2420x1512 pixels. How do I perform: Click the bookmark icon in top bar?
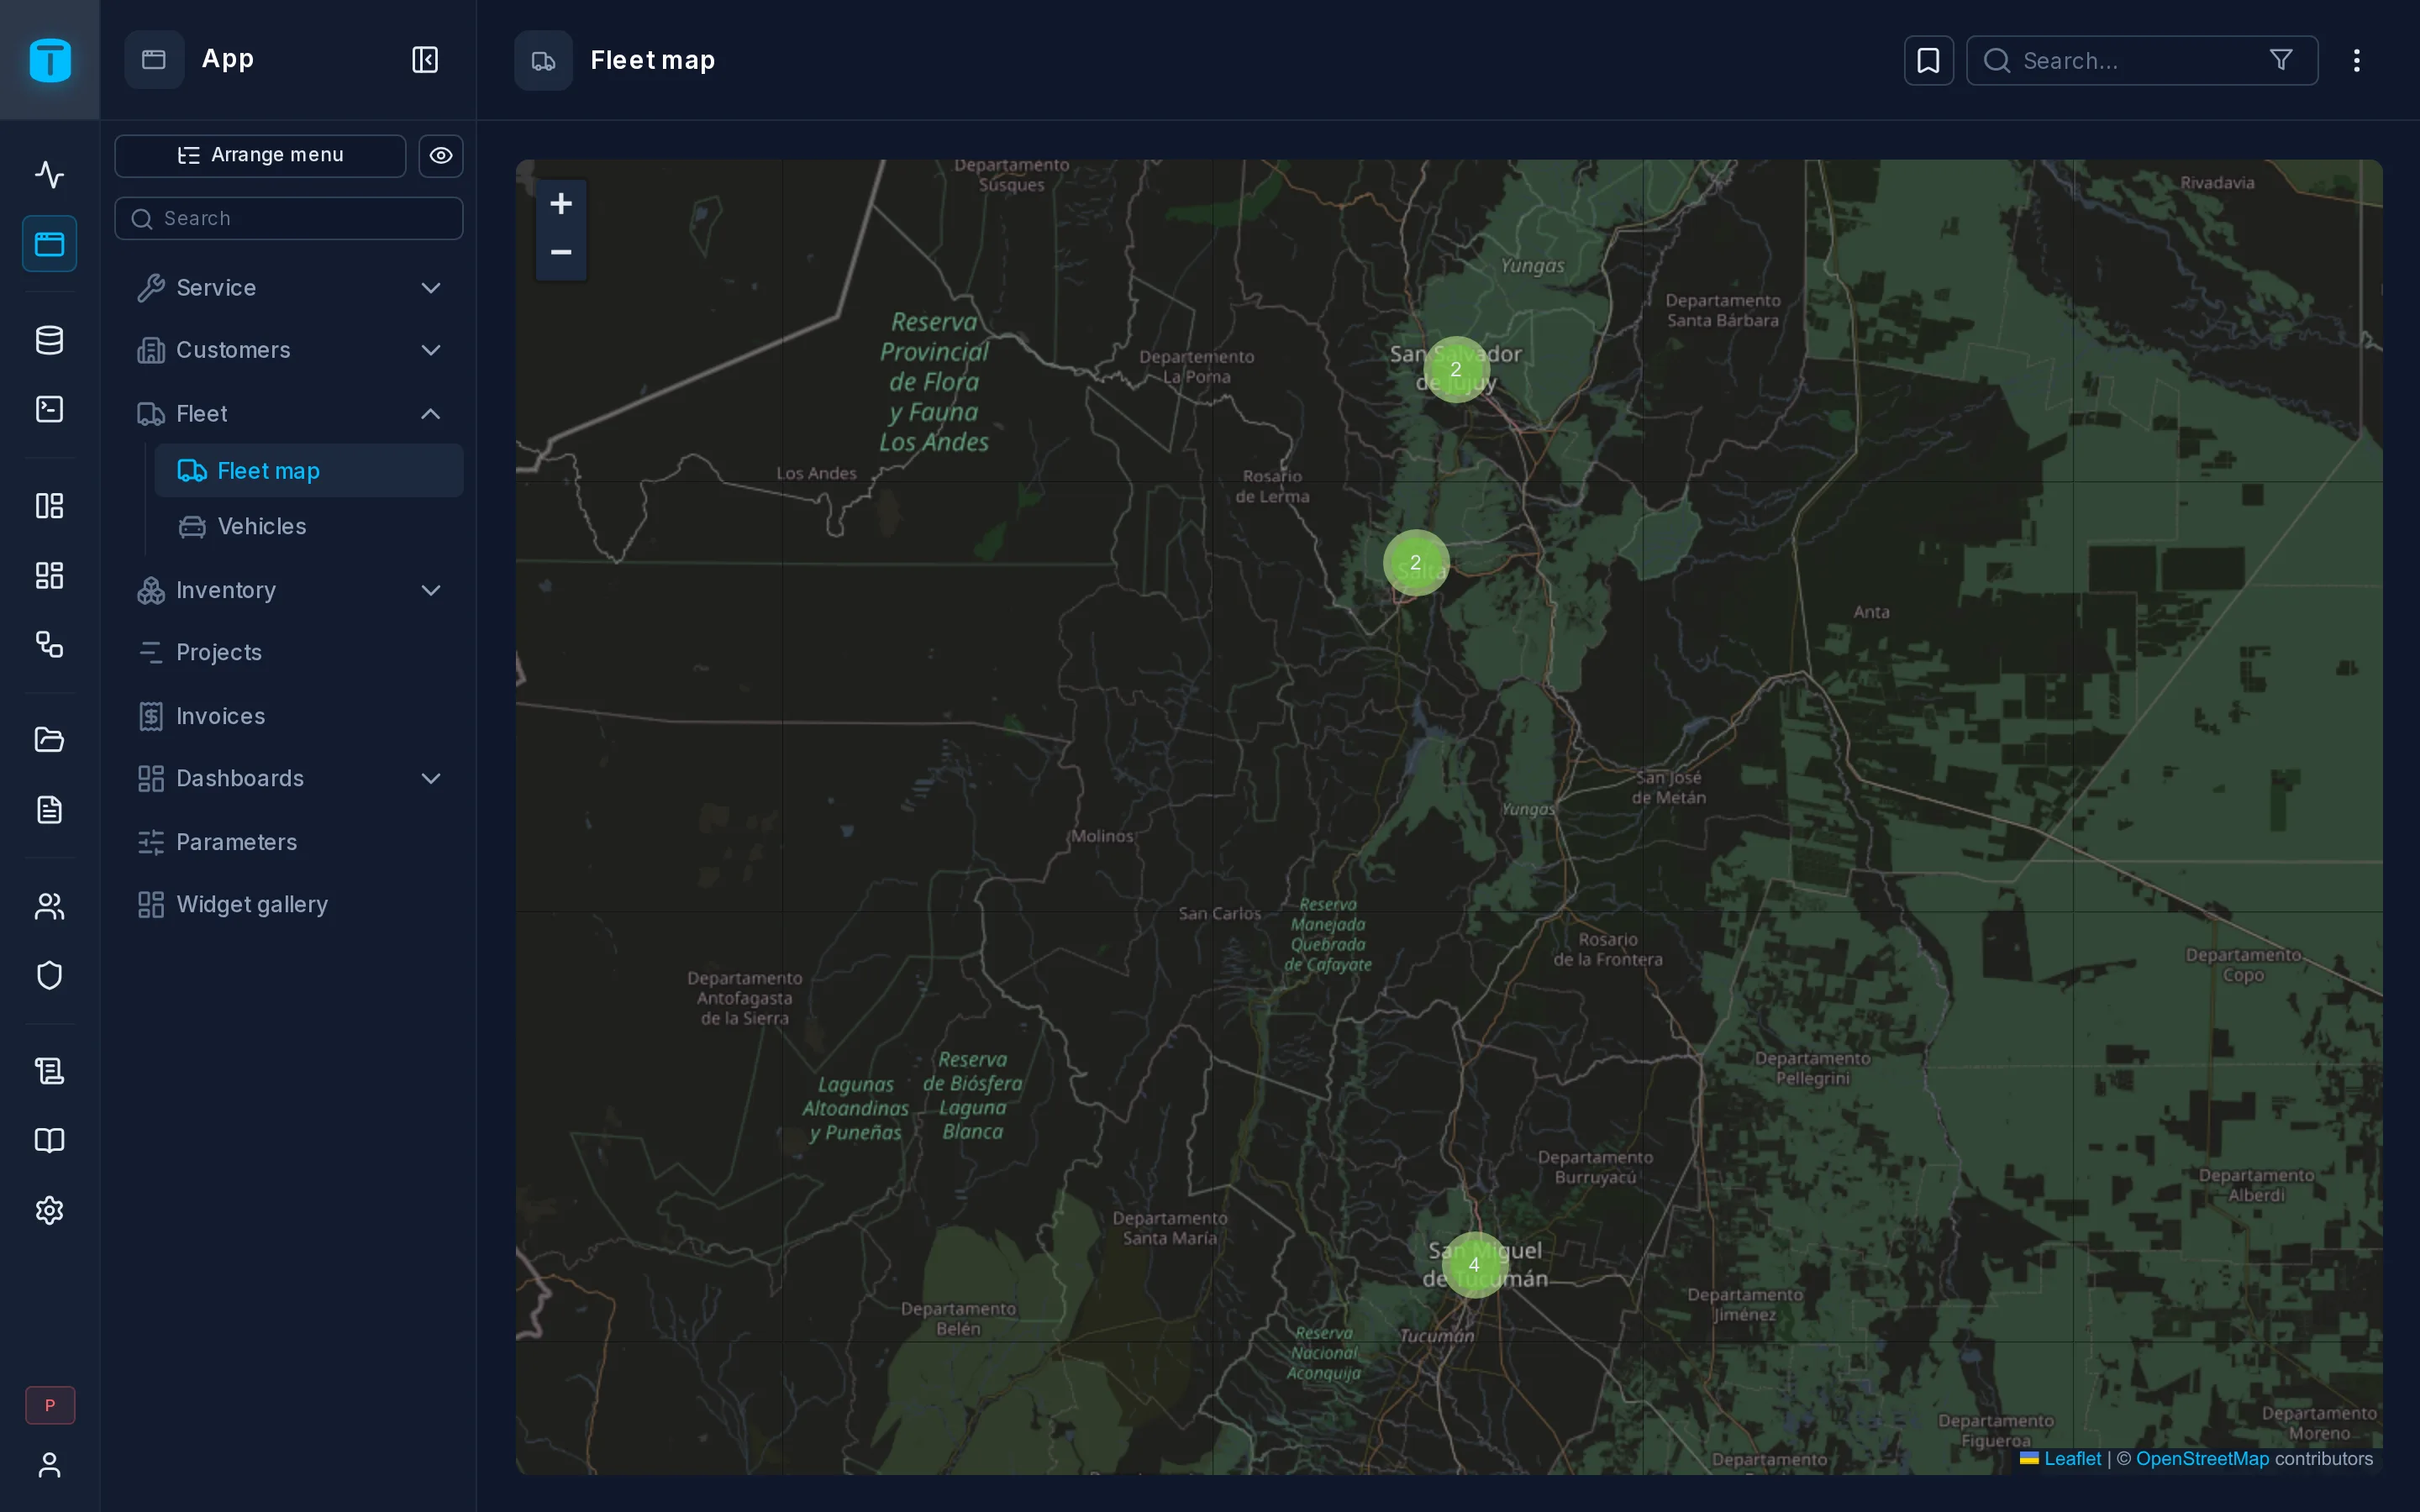(1928, 60)
